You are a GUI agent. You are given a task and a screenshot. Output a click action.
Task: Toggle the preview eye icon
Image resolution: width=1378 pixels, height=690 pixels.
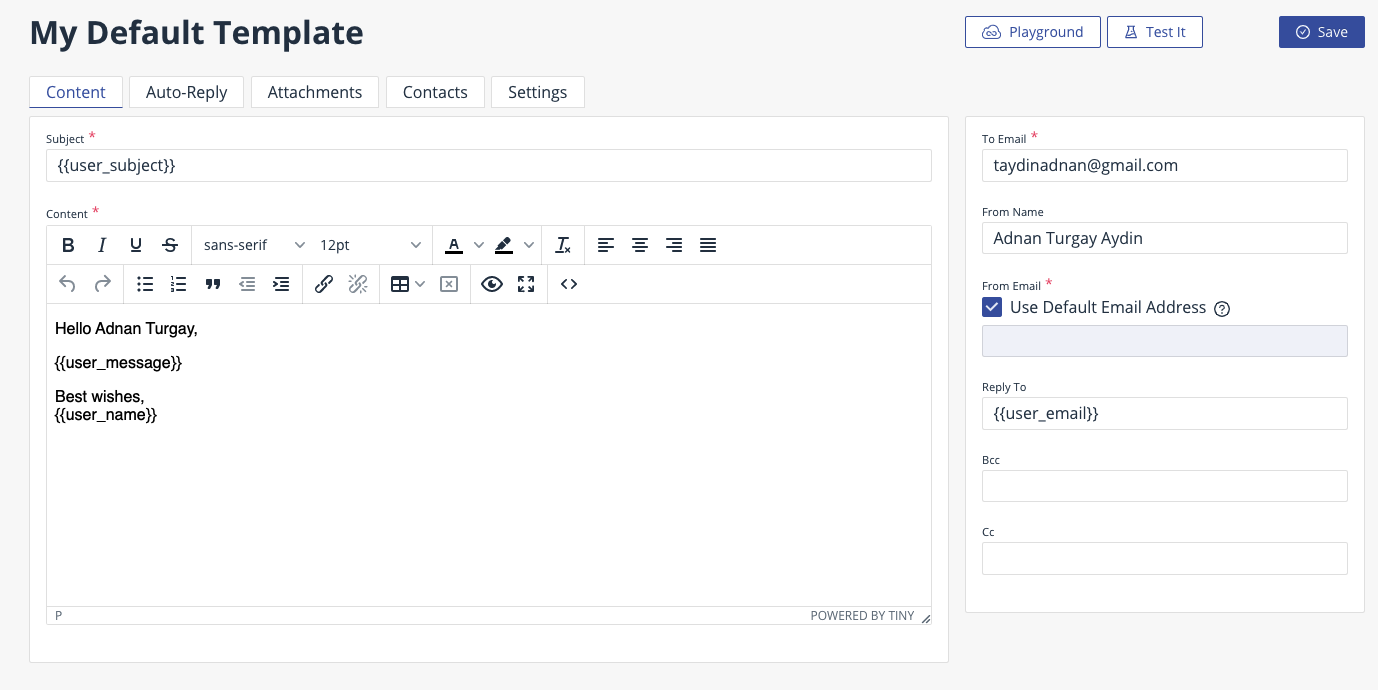pos(491,284)
